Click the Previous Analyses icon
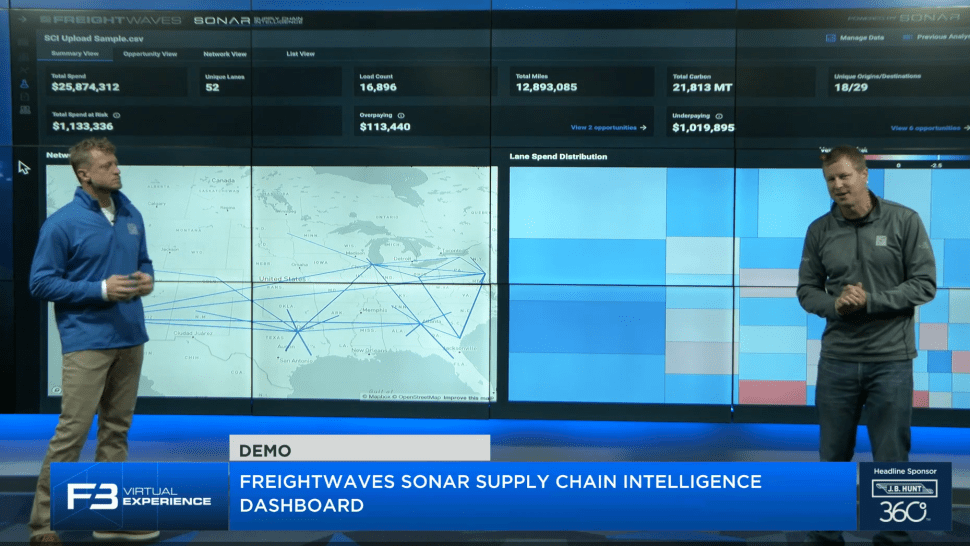This screenshot has height=546, width=970. click(x=908, y=37)
